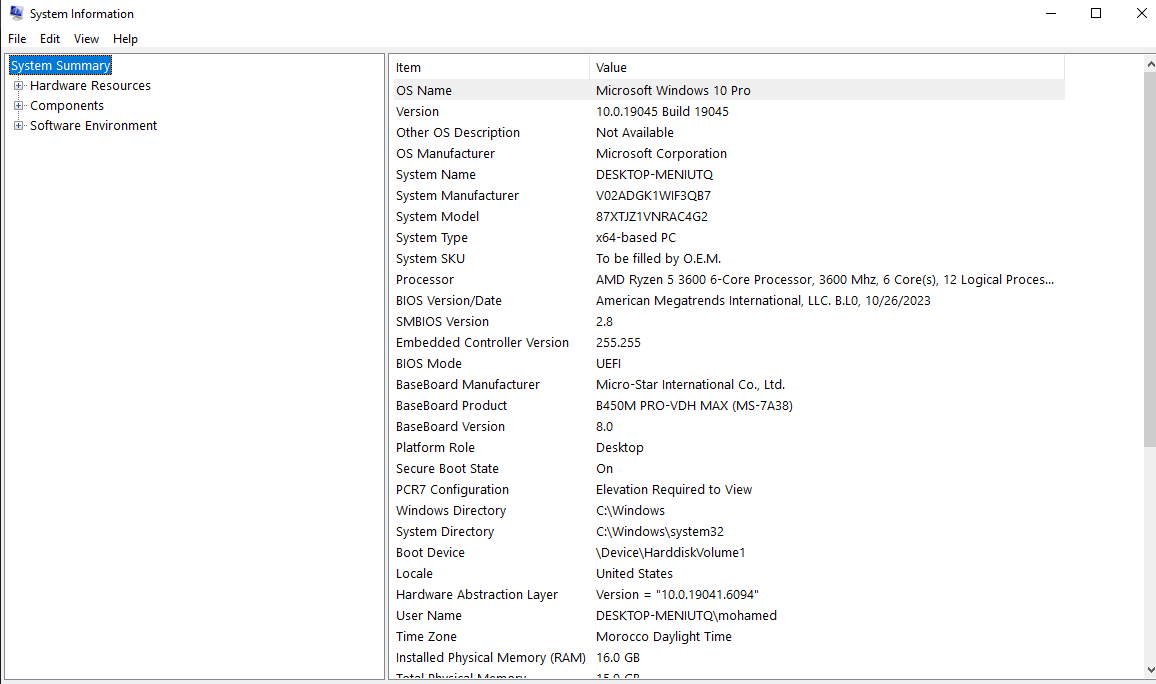Minimize the System Information window
This screenshot has width=1156, height=684.
tap(1051, 13)
